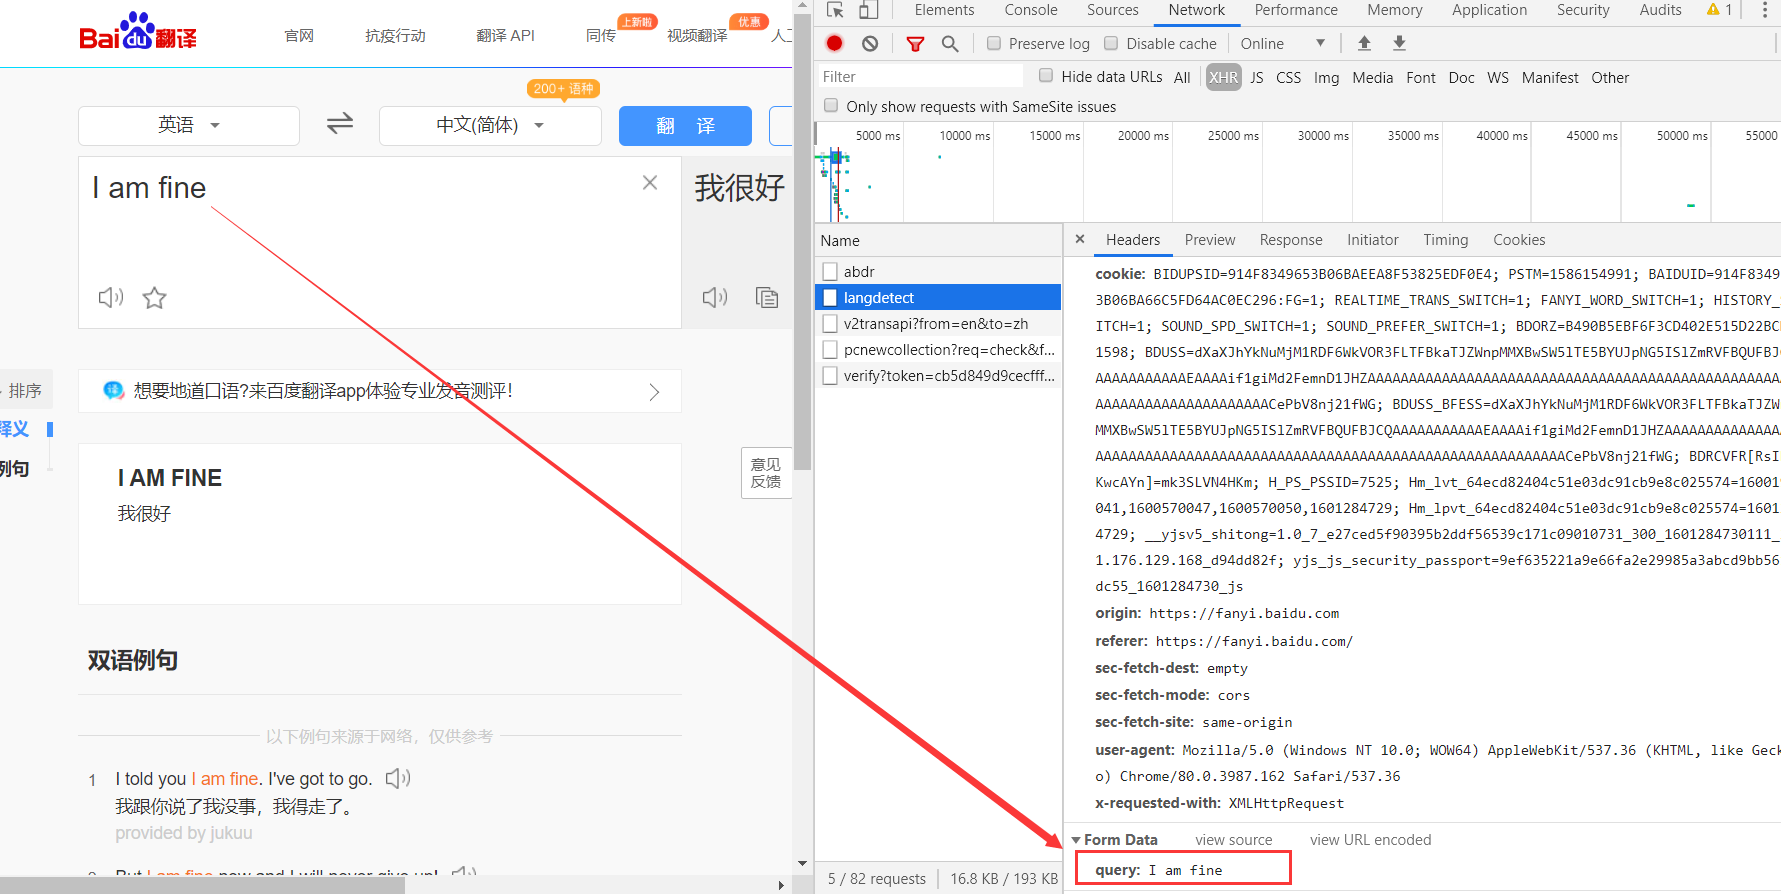Toggle the CSS request type filter

coord(1289,77)
